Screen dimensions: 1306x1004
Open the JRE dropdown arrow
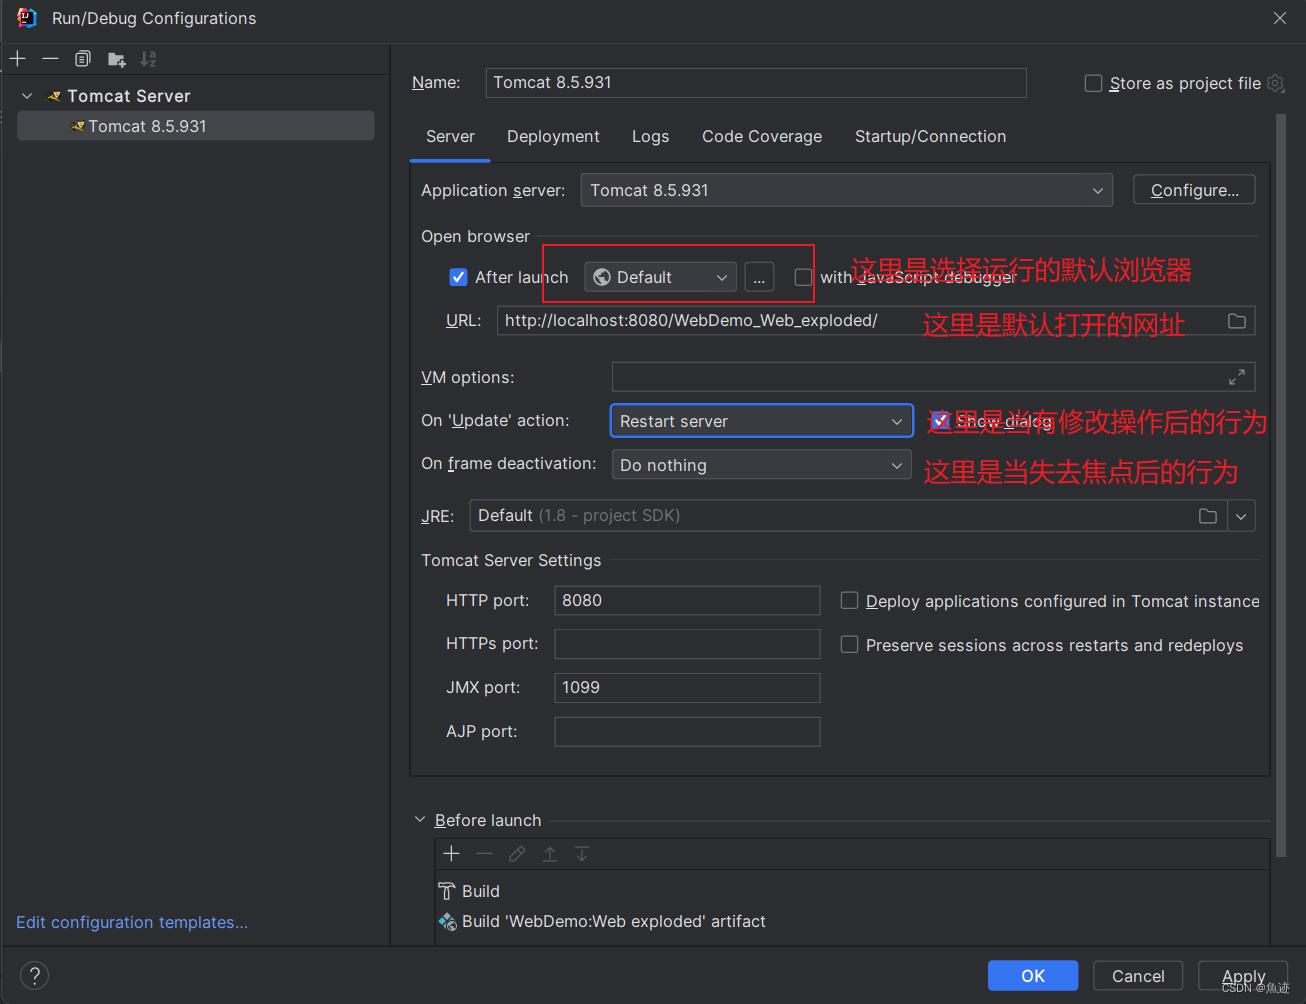pyautogui.click(x=1241, y=516)
